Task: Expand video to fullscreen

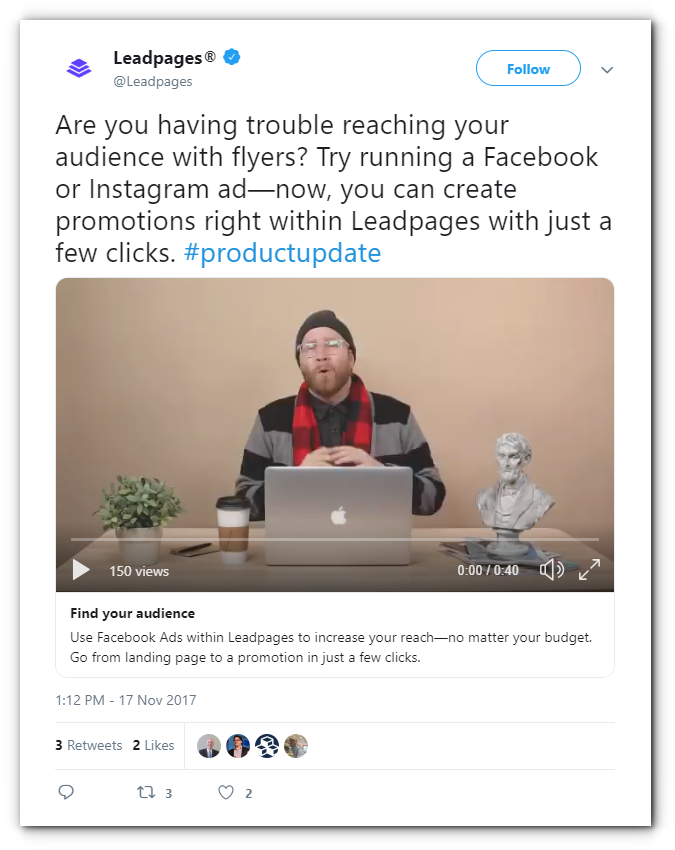Action: pyautogui.click(x=589, y=570)
